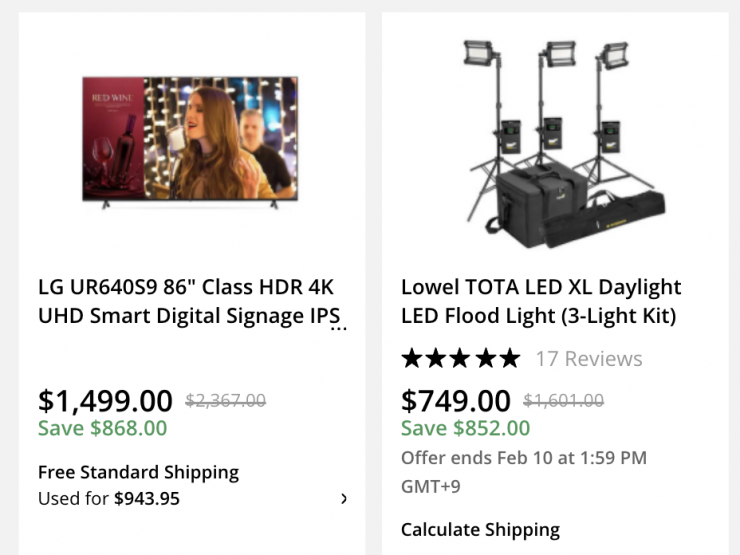Open the LG UR640S9 86" product title

[x=186, y=301]
